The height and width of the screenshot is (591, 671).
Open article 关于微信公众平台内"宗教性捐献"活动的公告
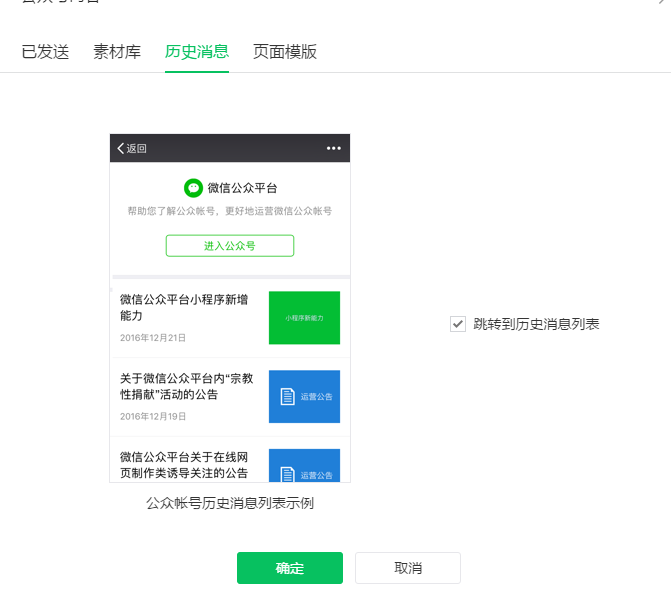coord(187,386)
